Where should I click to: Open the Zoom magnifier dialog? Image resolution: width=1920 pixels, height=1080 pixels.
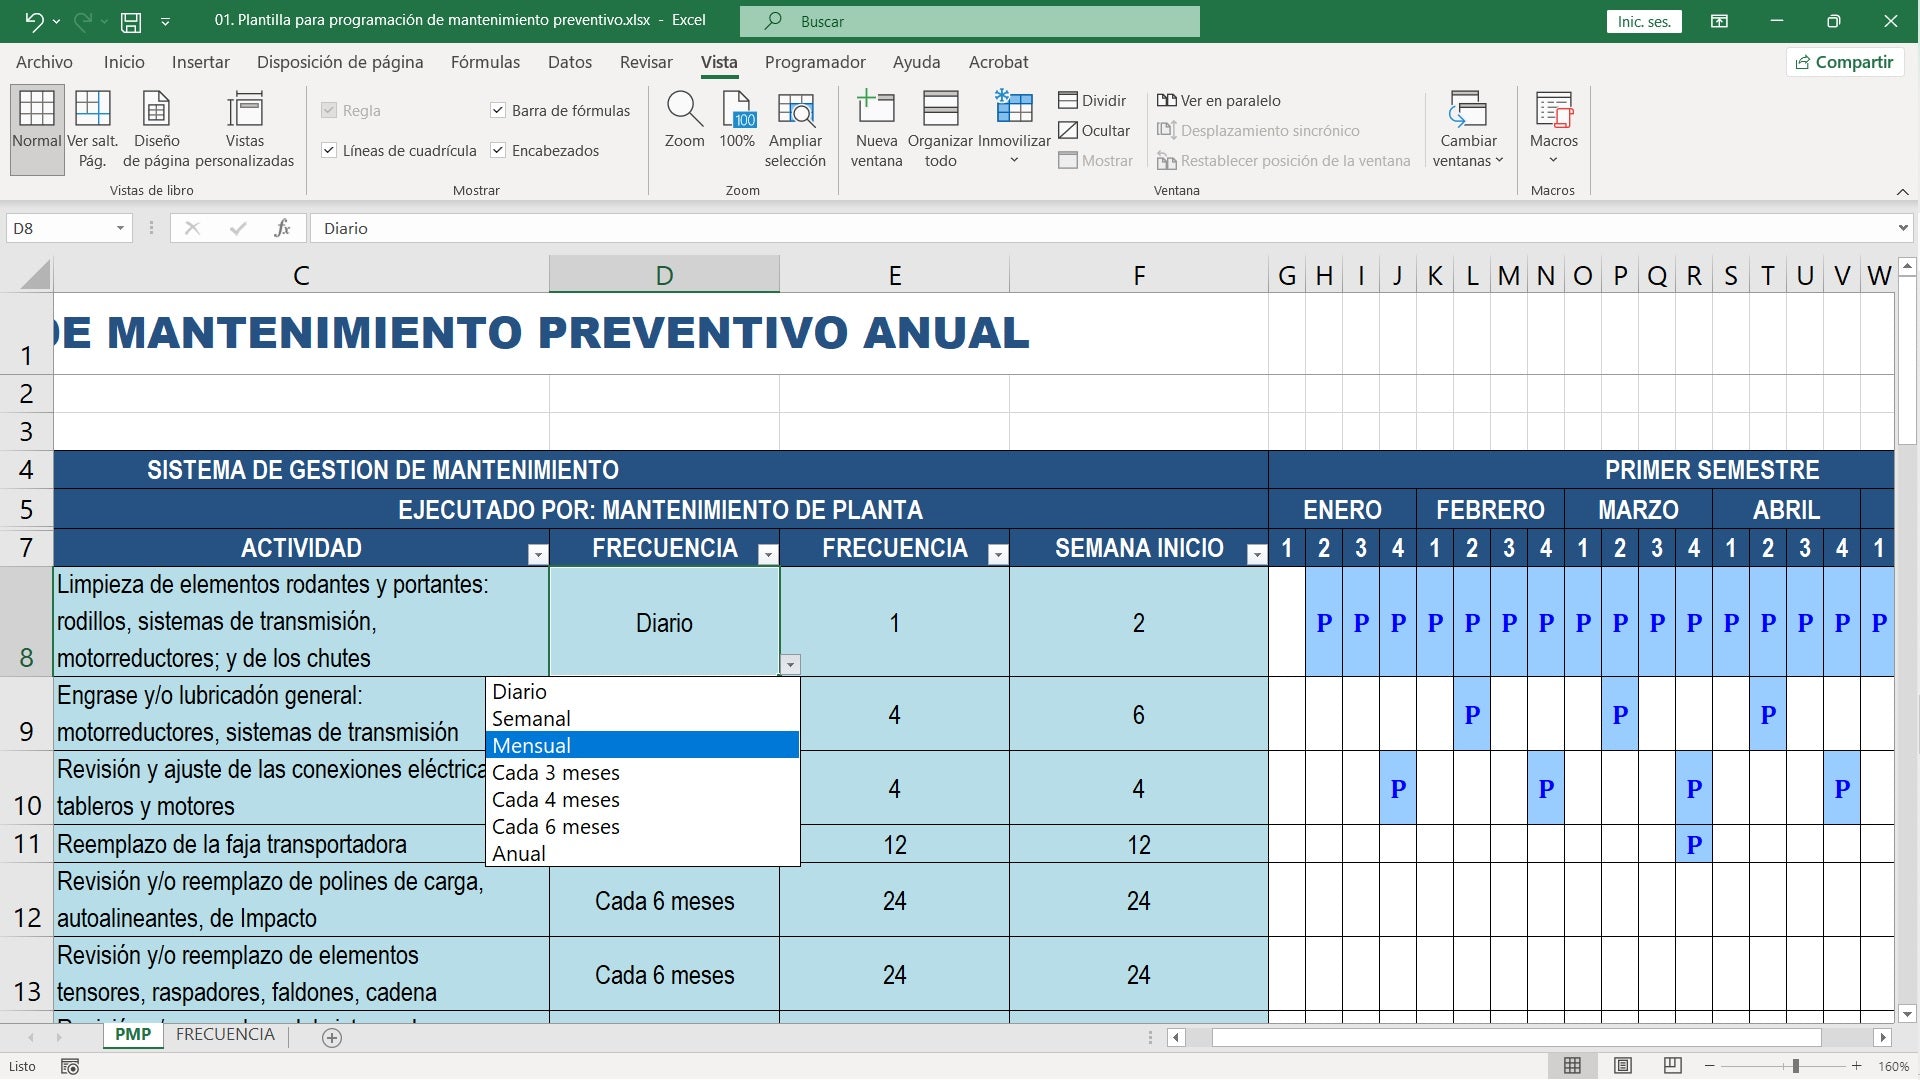(685, 120)
